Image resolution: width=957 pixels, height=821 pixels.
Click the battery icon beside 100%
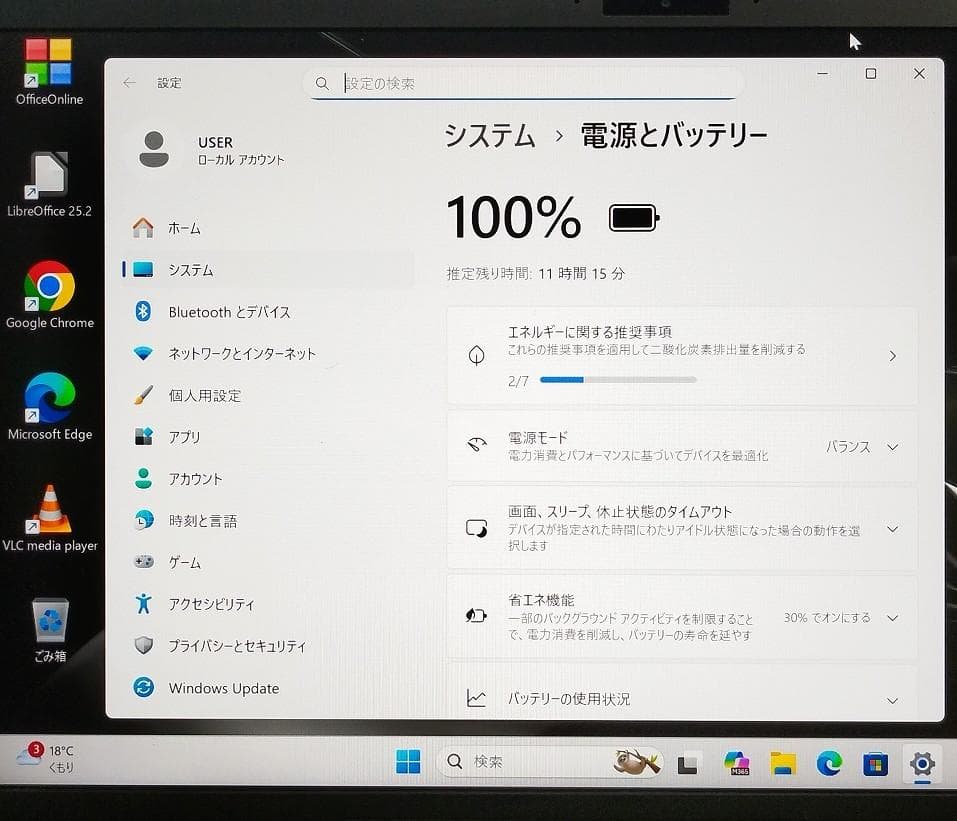pyautogui.click(x=632, y=216)
